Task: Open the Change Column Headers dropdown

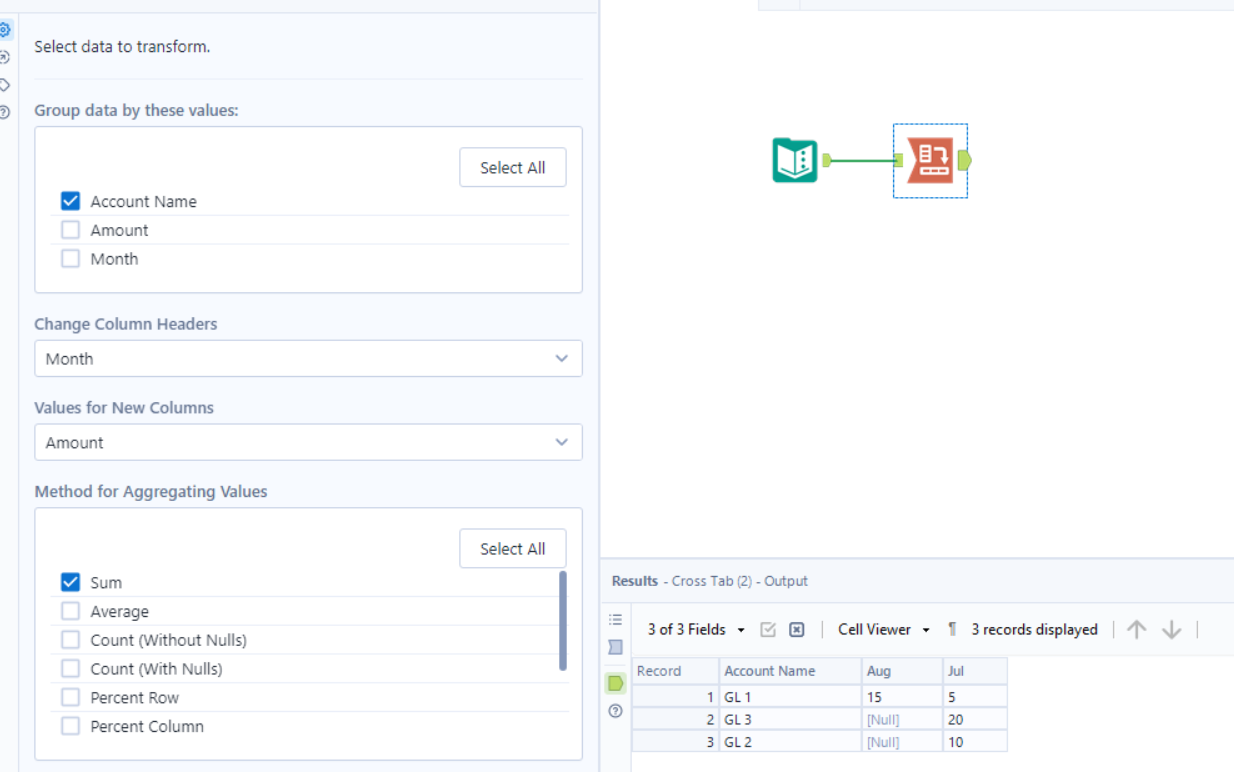Action: (x=308, y=358)
